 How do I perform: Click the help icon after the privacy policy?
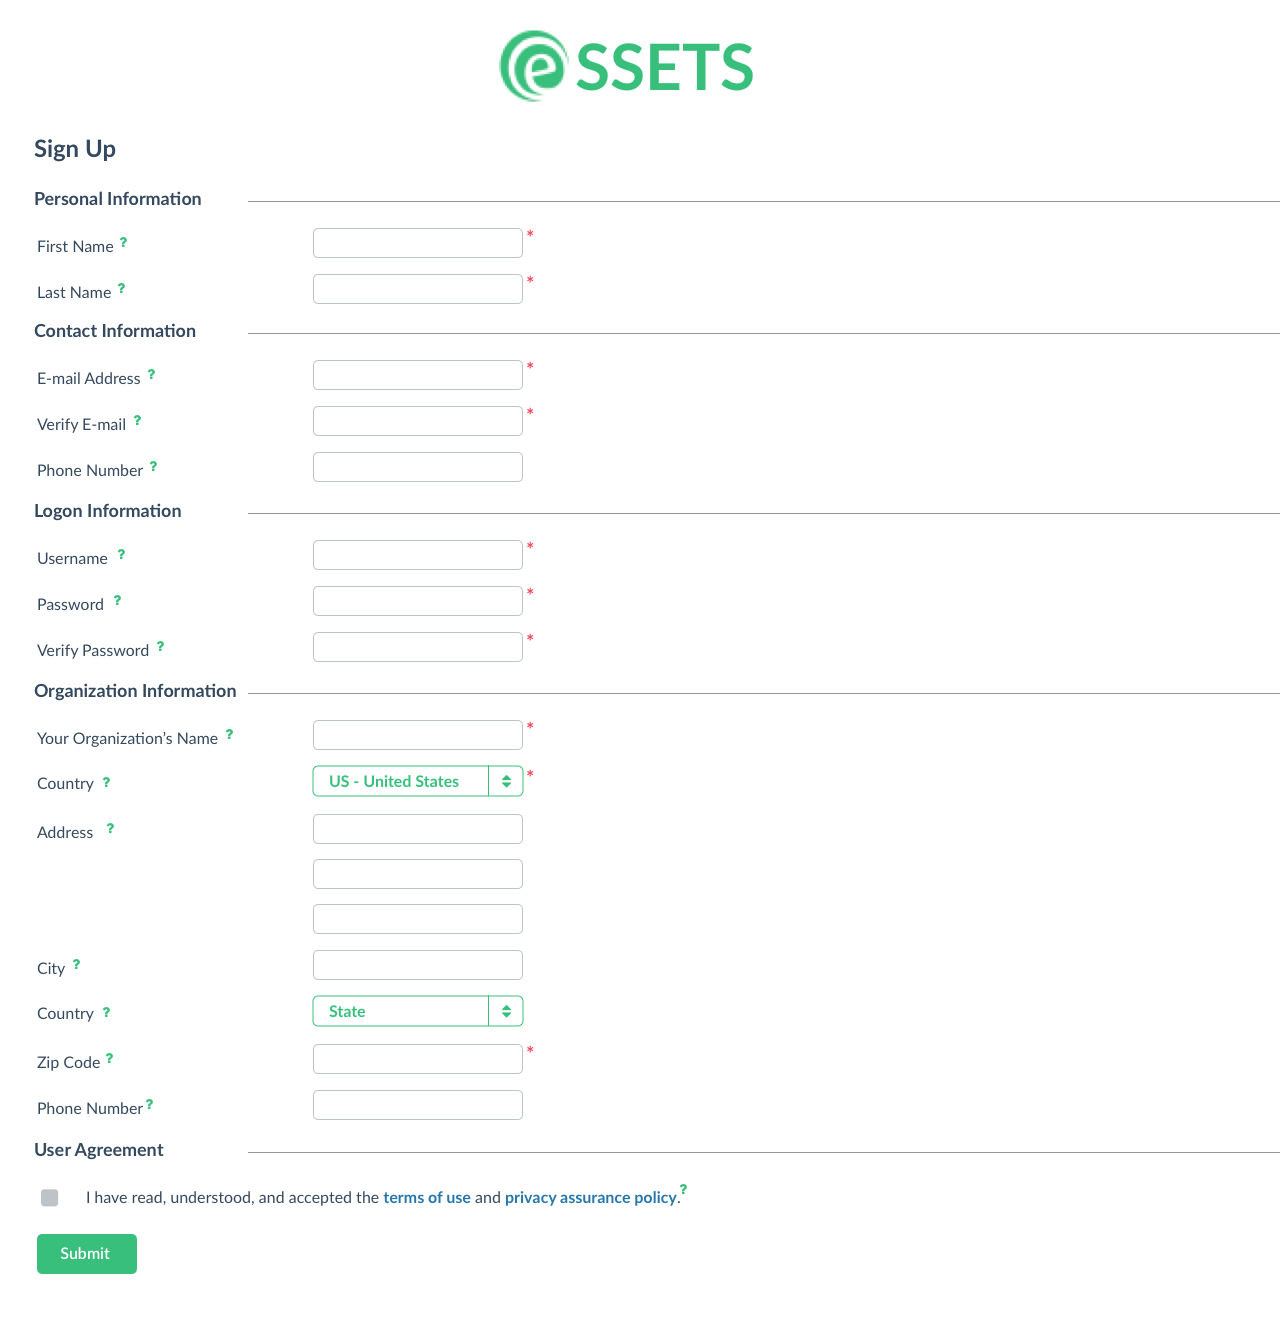(x=684, y=1188)
